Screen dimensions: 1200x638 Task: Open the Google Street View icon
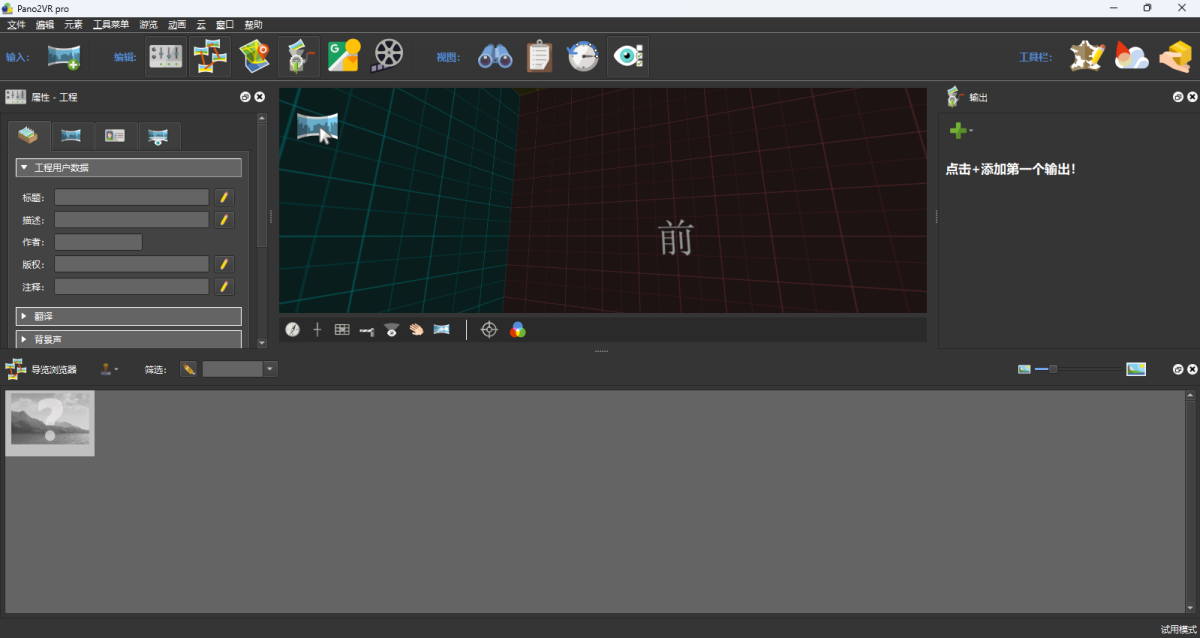343,57
